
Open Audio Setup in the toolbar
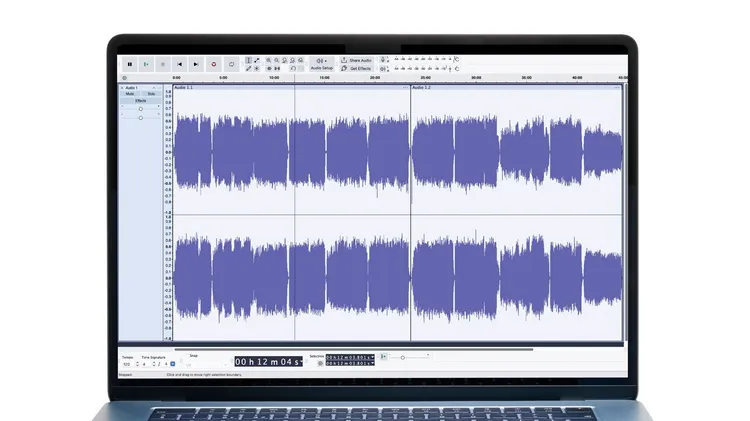pos(321,64)
